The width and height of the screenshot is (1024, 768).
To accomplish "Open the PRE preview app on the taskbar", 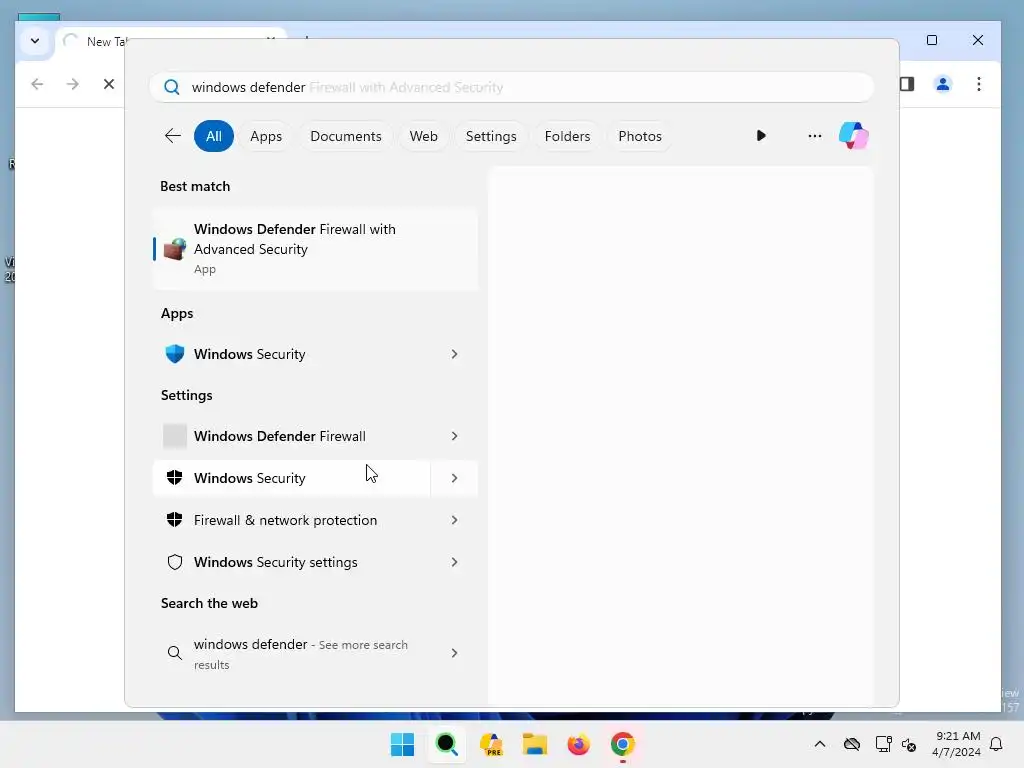I will click(491, 744).
